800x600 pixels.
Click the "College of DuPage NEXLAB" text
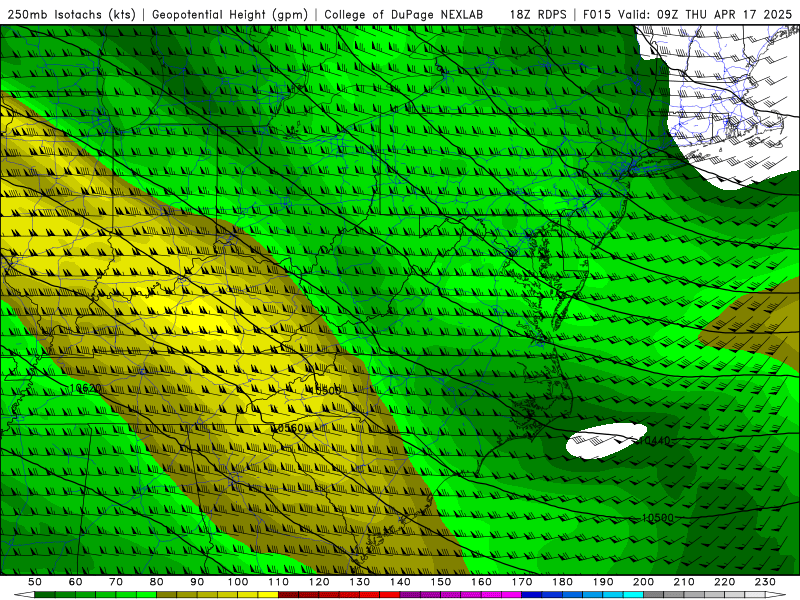(x=404, y=15)
